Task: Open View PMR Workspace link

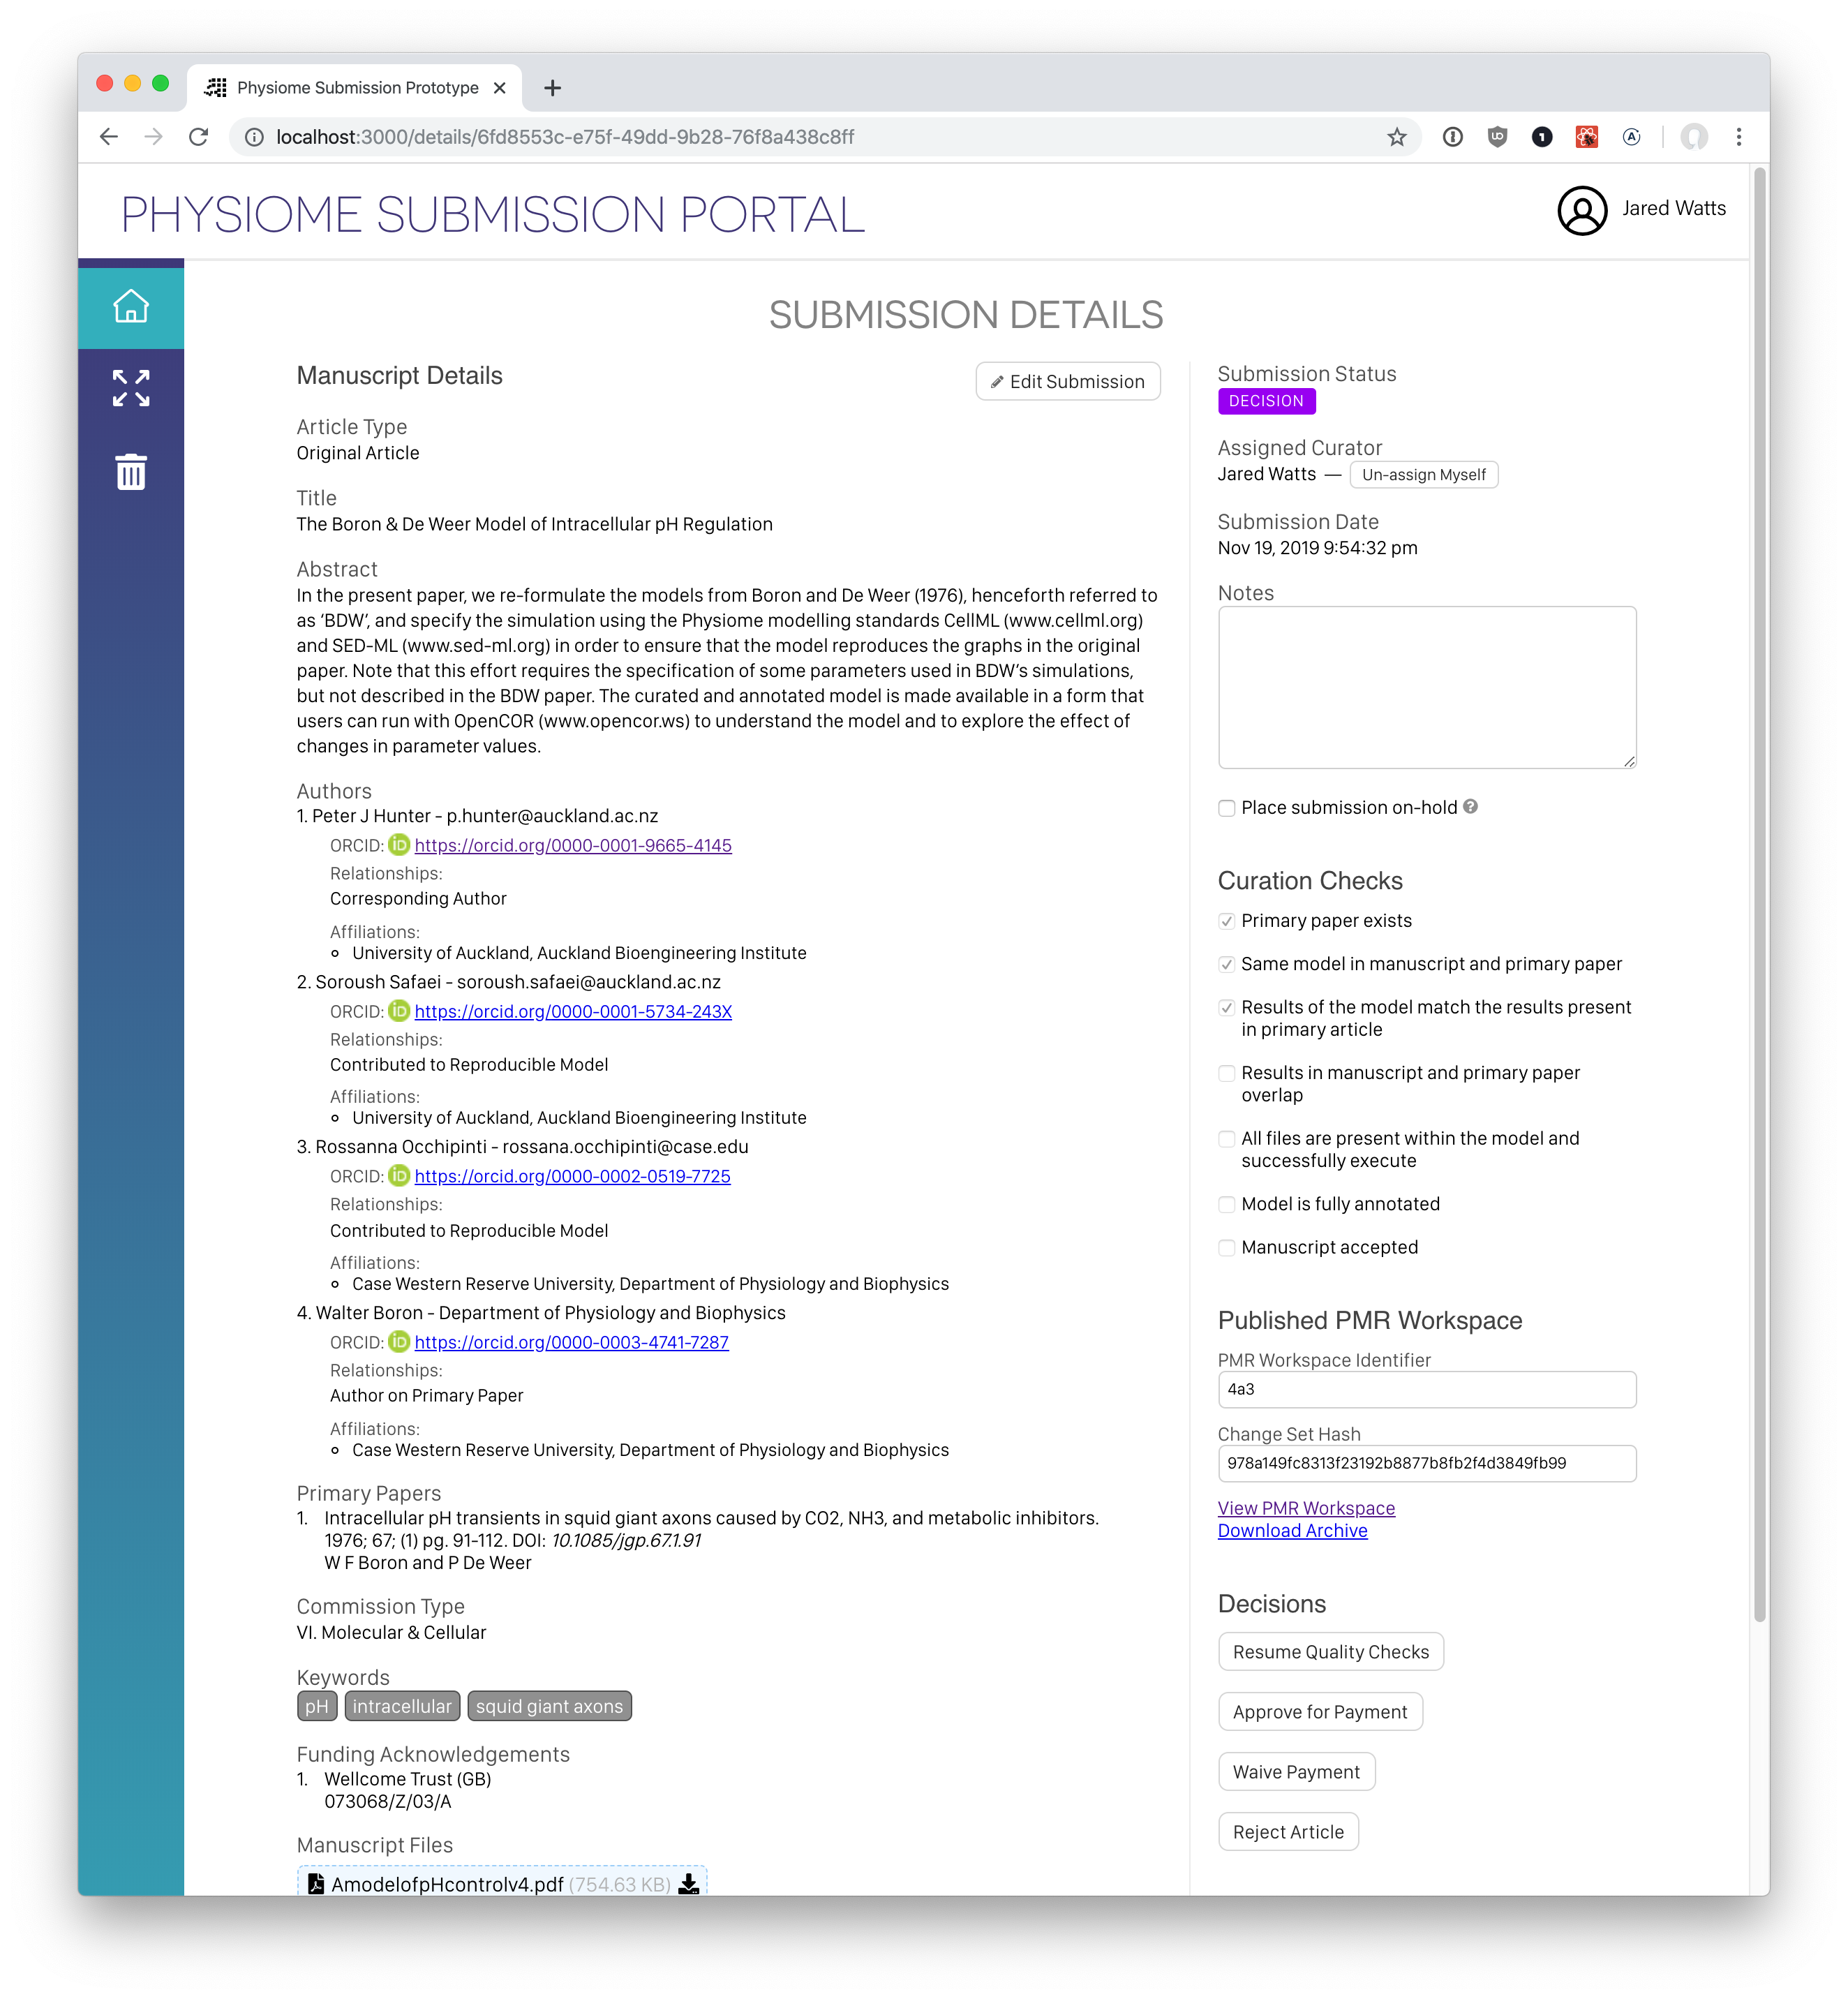Action: tap(1306, 1508)
